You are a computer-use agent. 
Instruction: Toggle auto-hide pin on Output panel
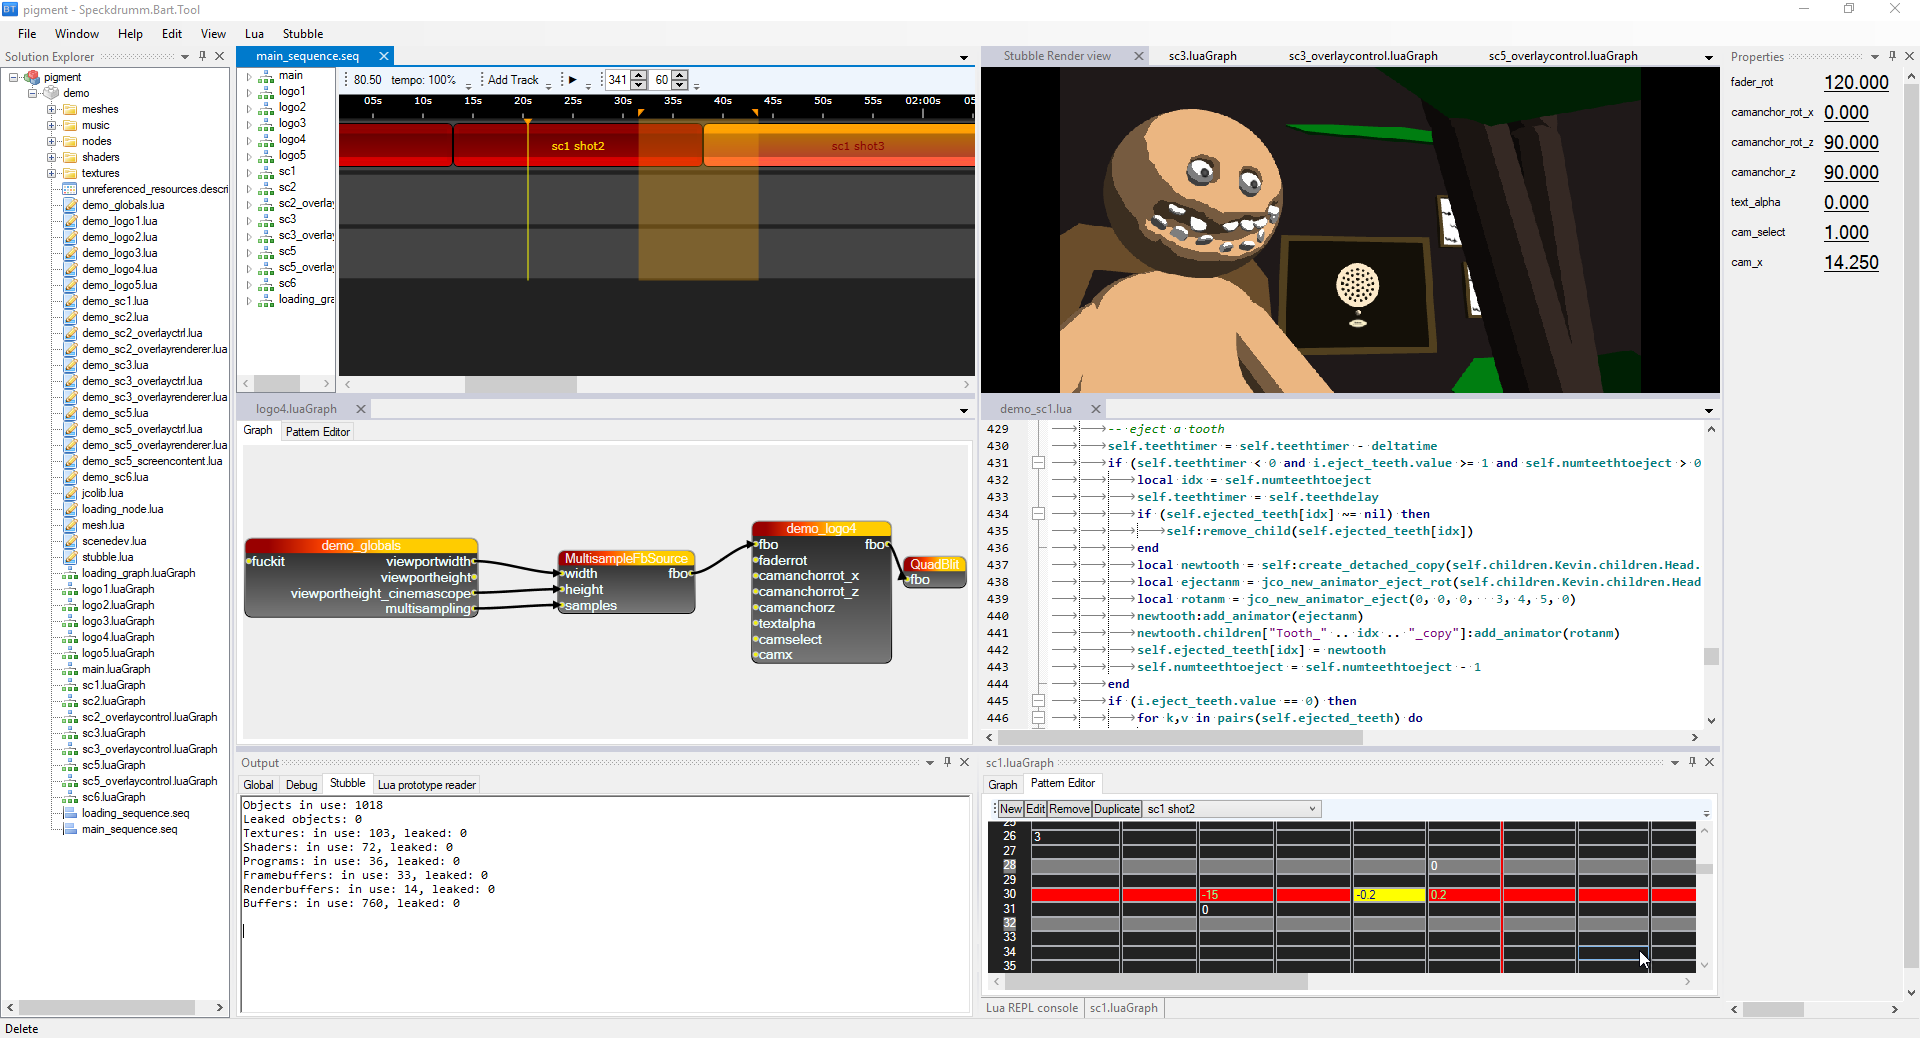point(947,762)
